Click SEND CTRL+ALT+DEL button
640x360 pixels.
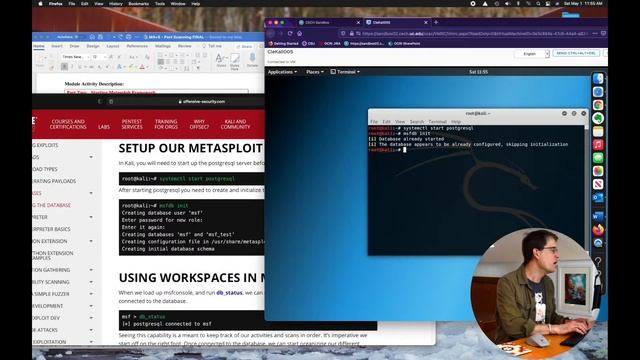coord(576,53)
